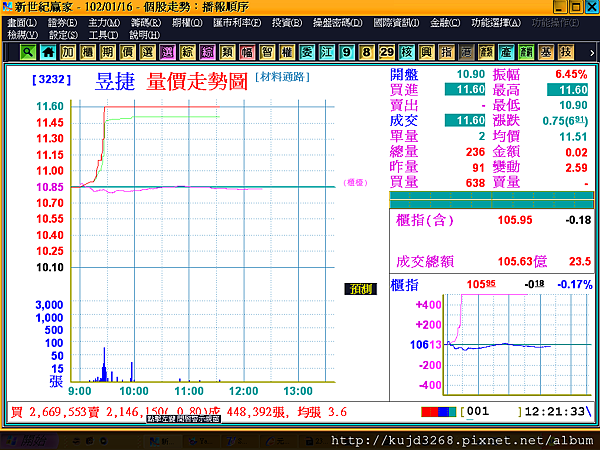
Task: Click the cyan 核 toolbar icon
Action: (x=406, y=52)
